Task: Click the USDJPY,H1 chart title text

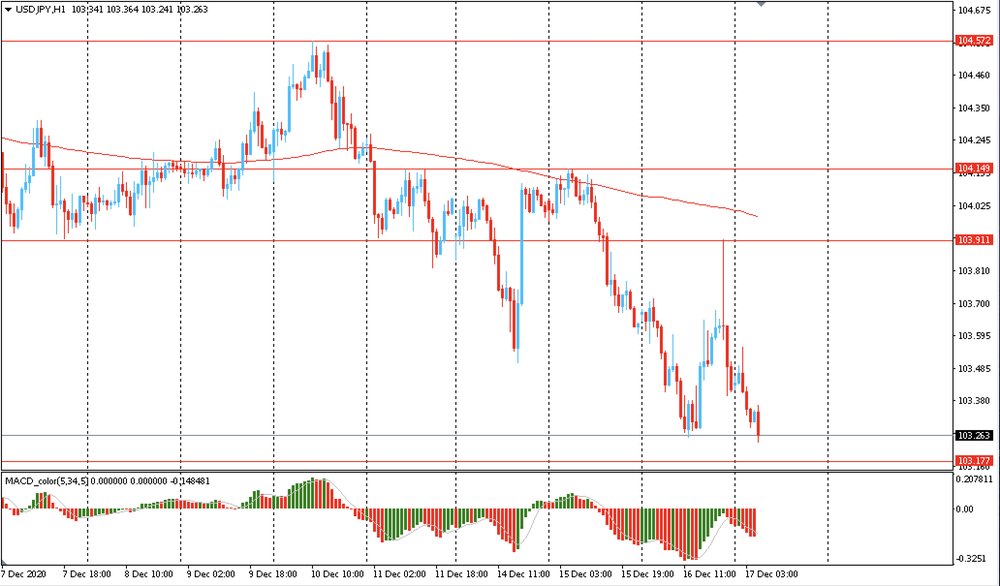Action: coord(40,10)
